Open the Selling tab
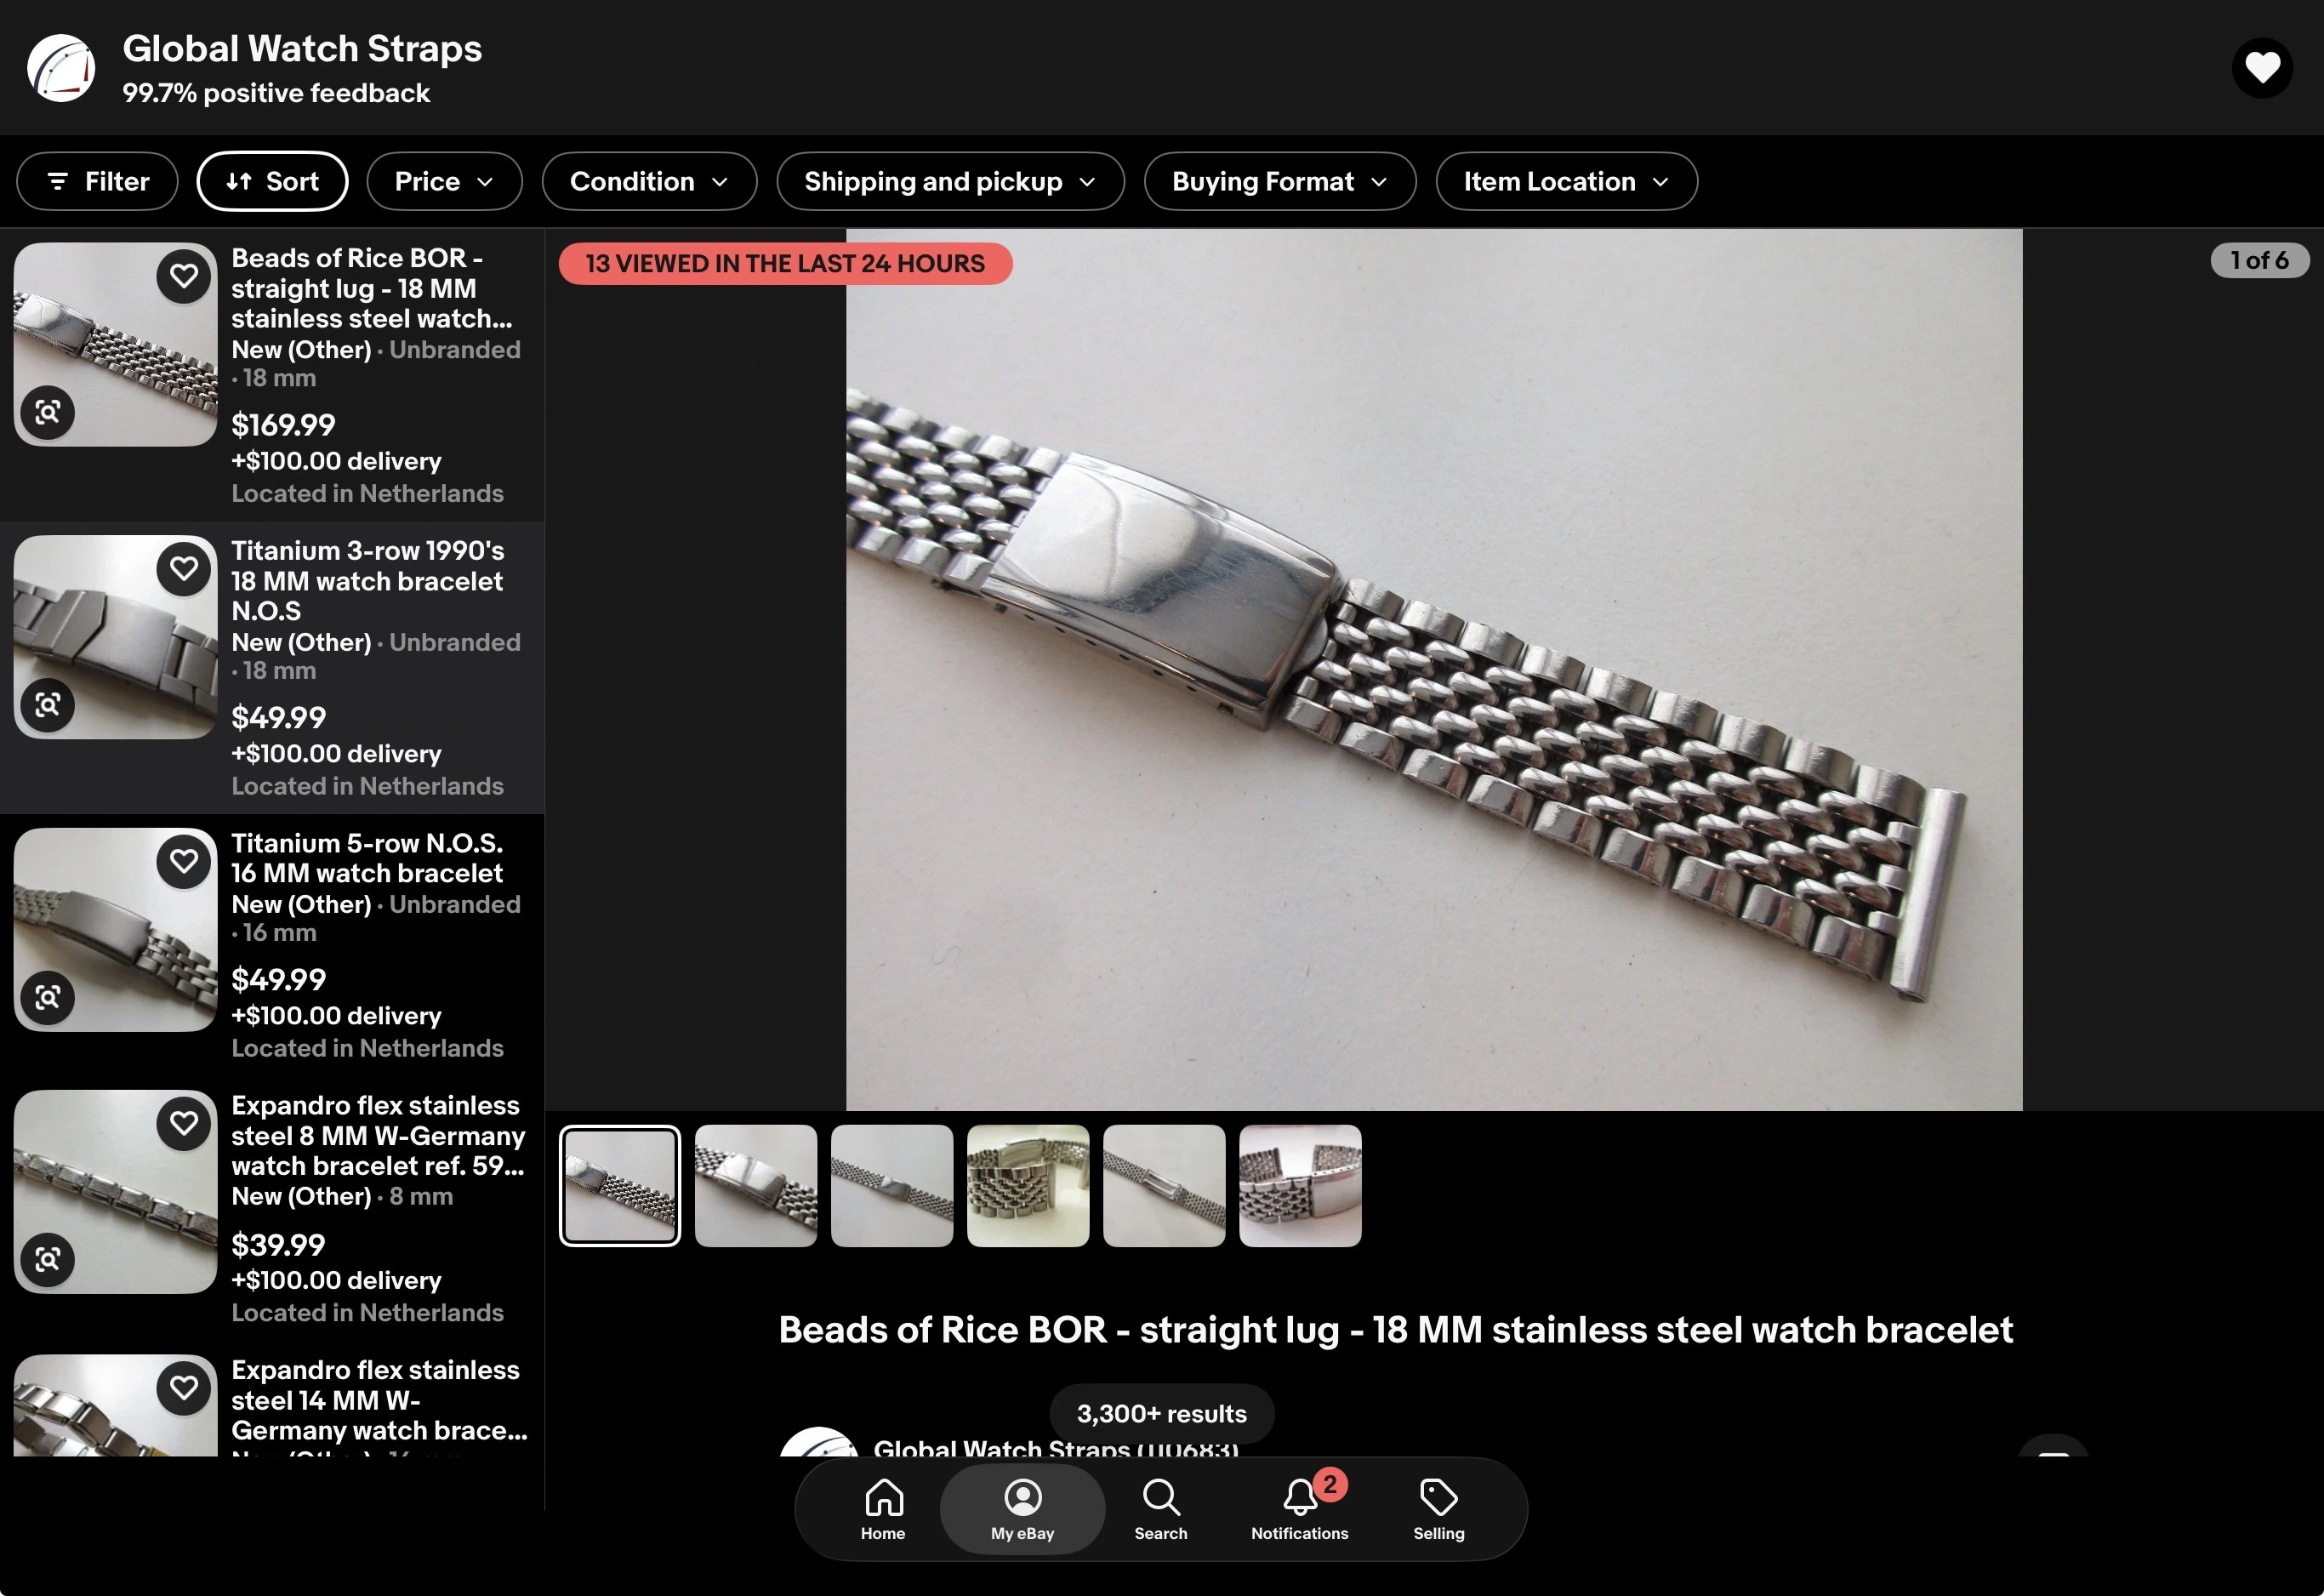Image resolution: width=2324 pixels, height=1596 pixels. [1438, 1509]
